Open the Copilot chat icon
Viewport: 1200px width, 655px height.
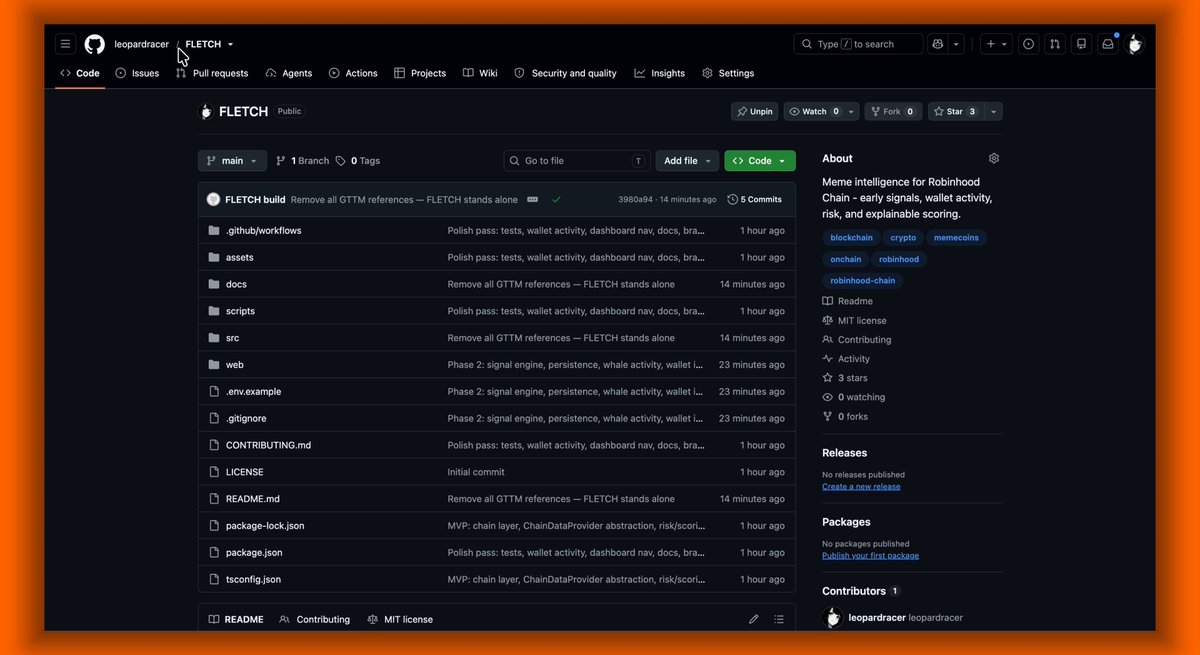click(937, 44)
